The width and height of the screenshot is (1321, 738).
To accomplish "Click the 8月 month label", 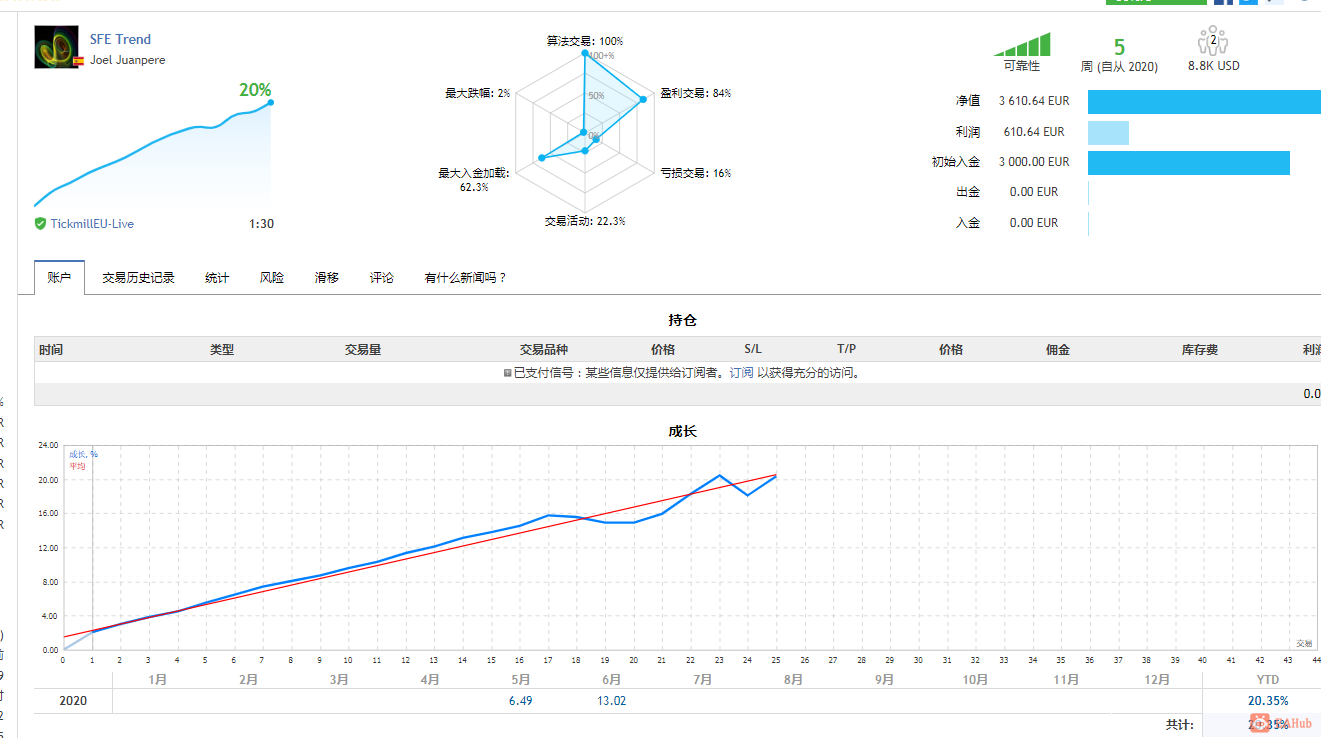I will tap(793, 680).
